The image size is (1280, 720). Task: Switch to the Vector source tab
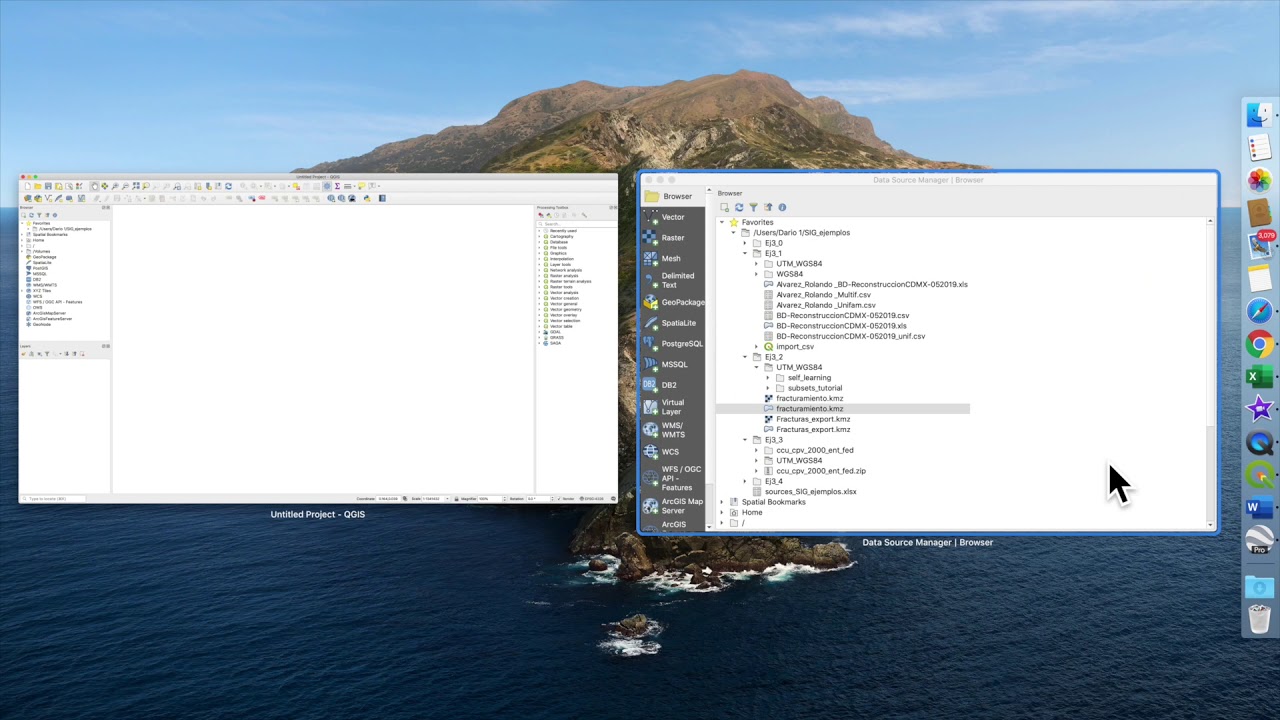(x=672, y=217)
